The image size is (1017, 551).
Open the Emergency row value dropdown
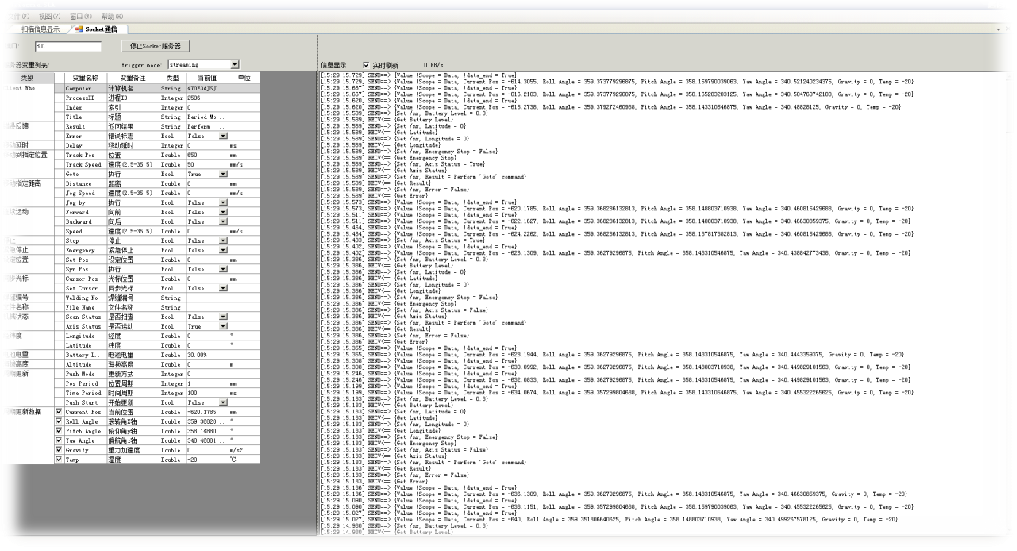[x=223, y=250]
